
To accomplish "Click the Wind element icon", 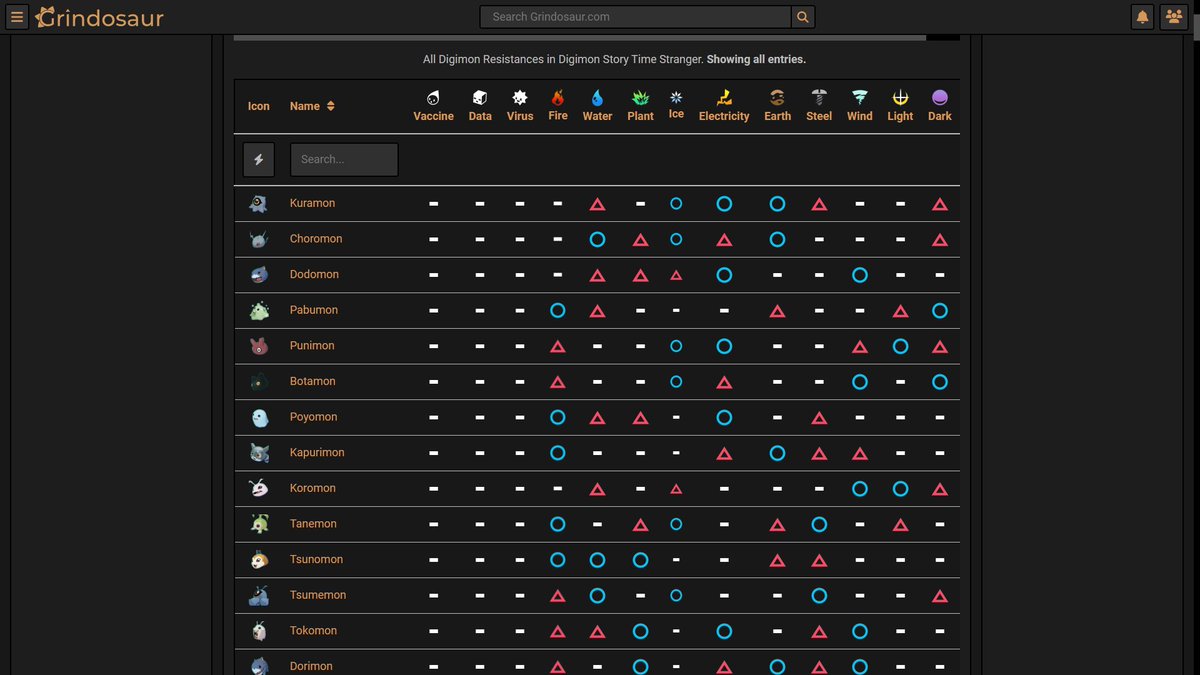I will point(859,97).
